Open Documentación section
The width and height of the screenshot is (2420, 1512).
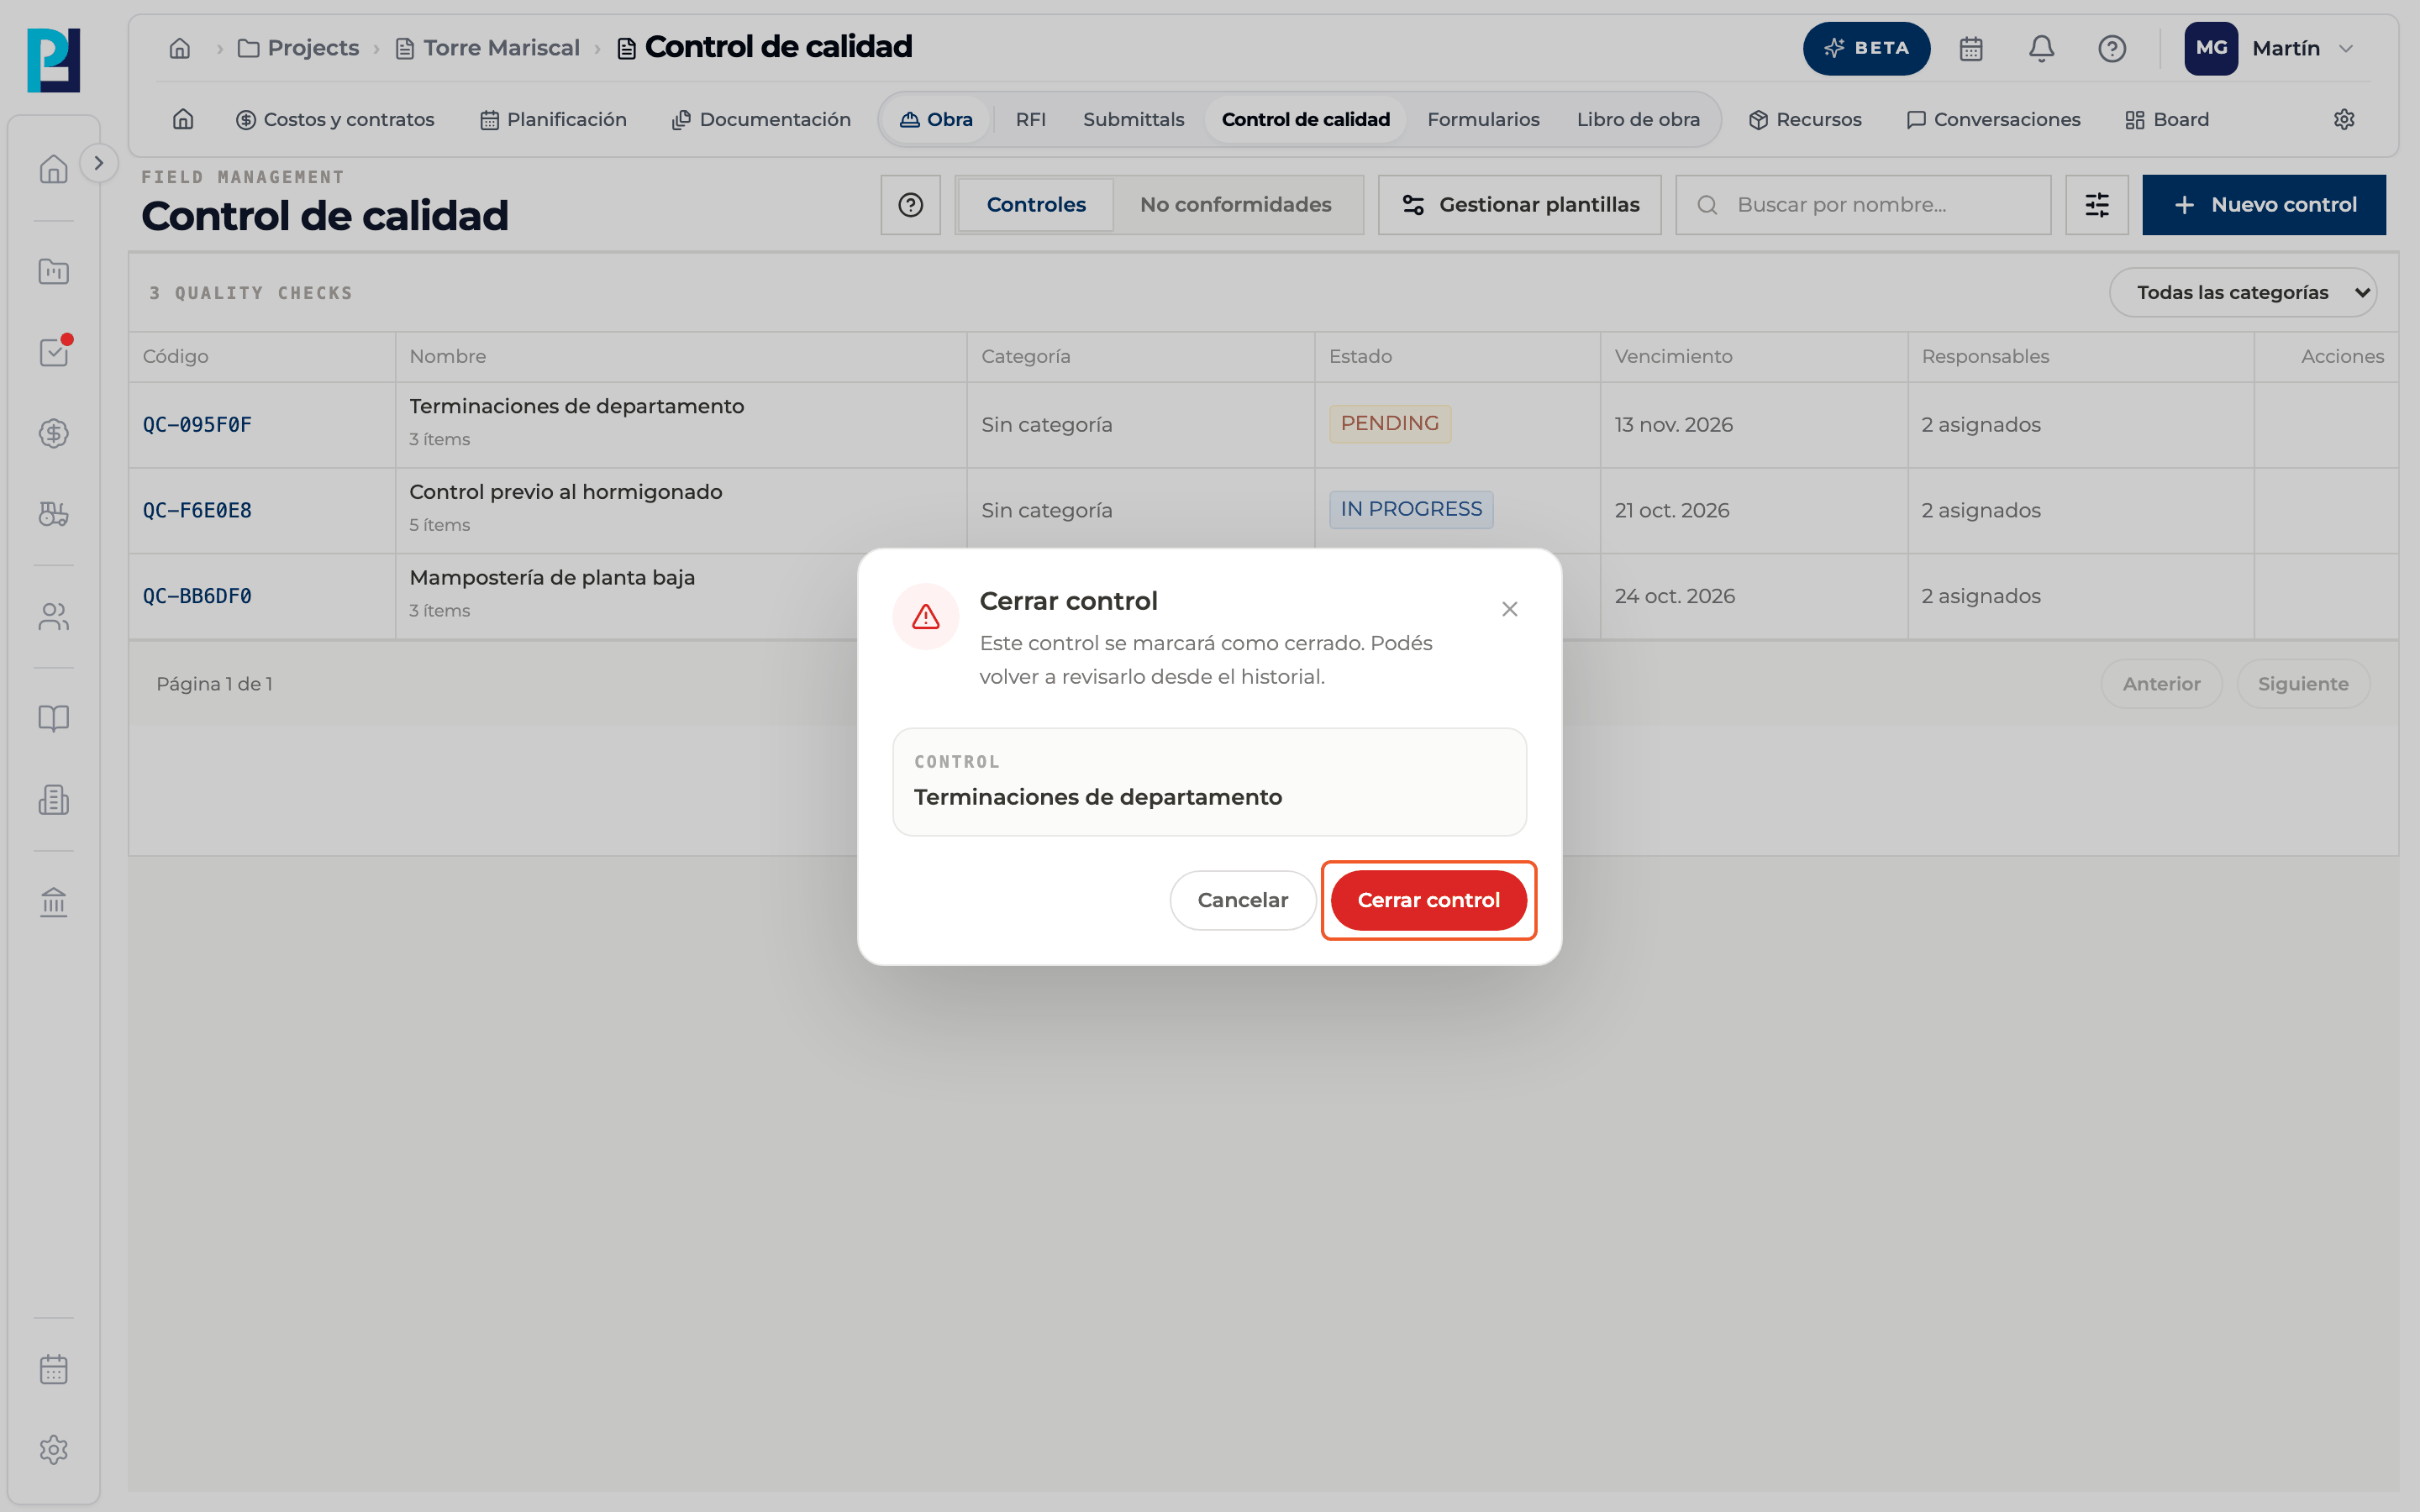[761, 119]
